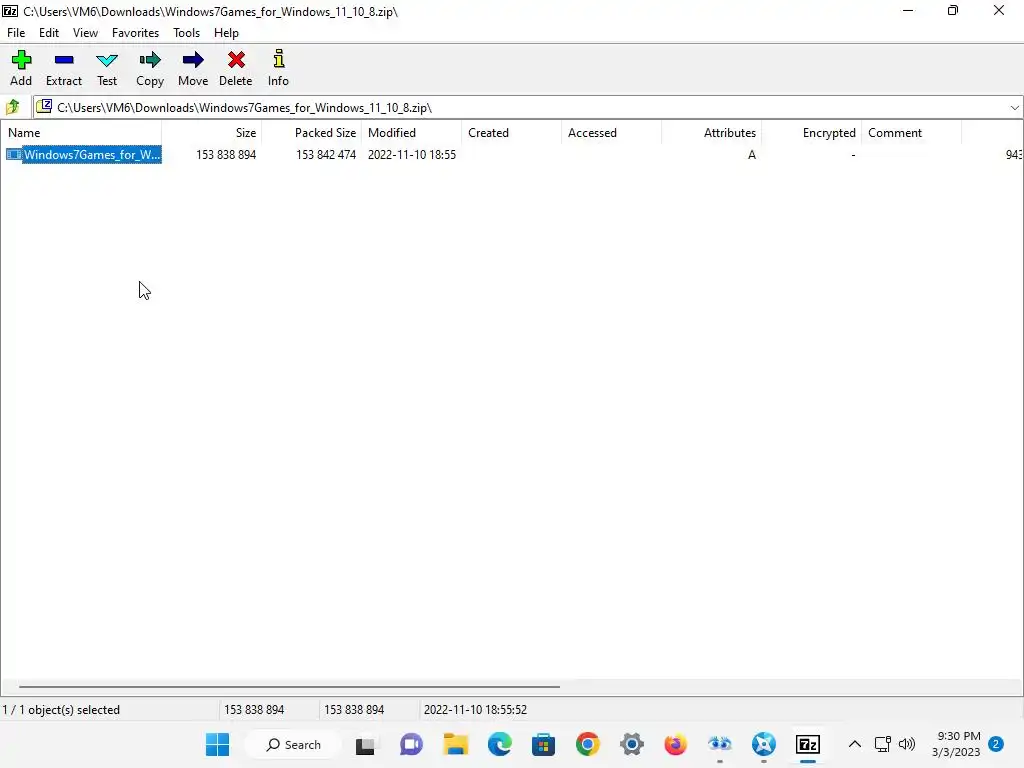Open the Info toolbar icon
Image resolution: width=1024 pixels, height=768 pixels.
(278, 68)
